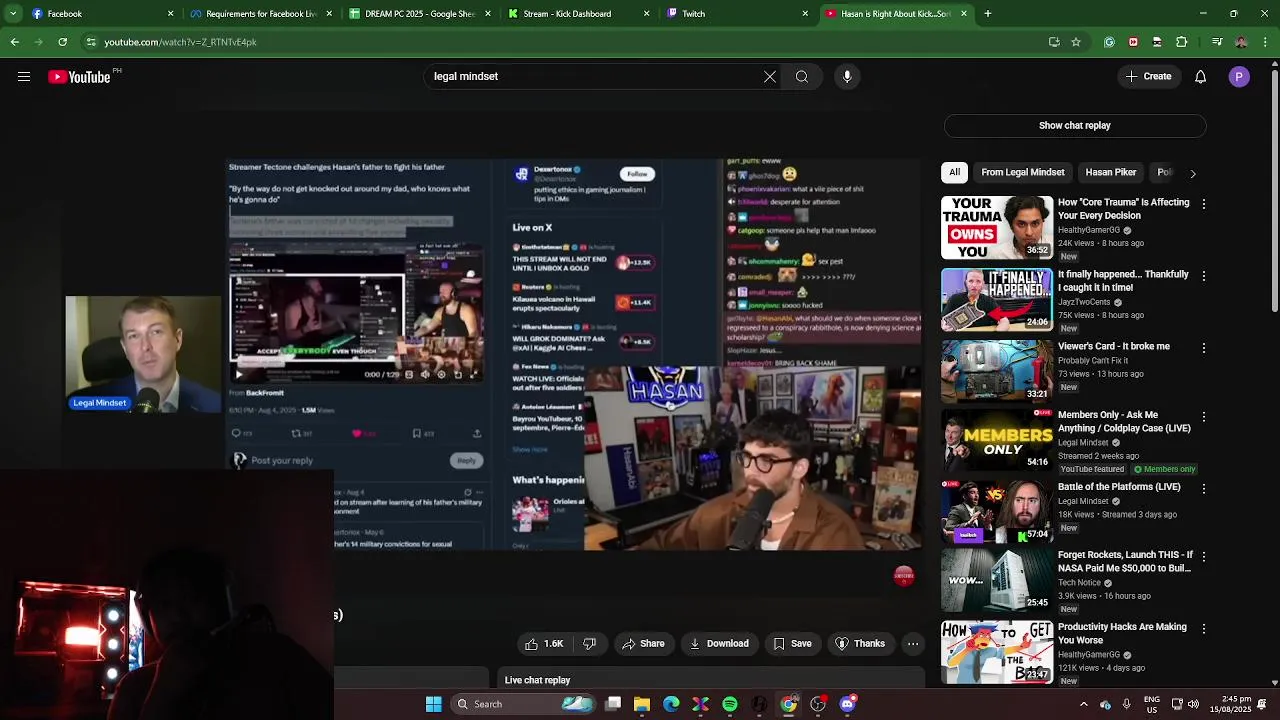This screenshot has height=720, width=1280.
Task: Open options for 'Viewer's Card' video
Action: coord(1204,348)
